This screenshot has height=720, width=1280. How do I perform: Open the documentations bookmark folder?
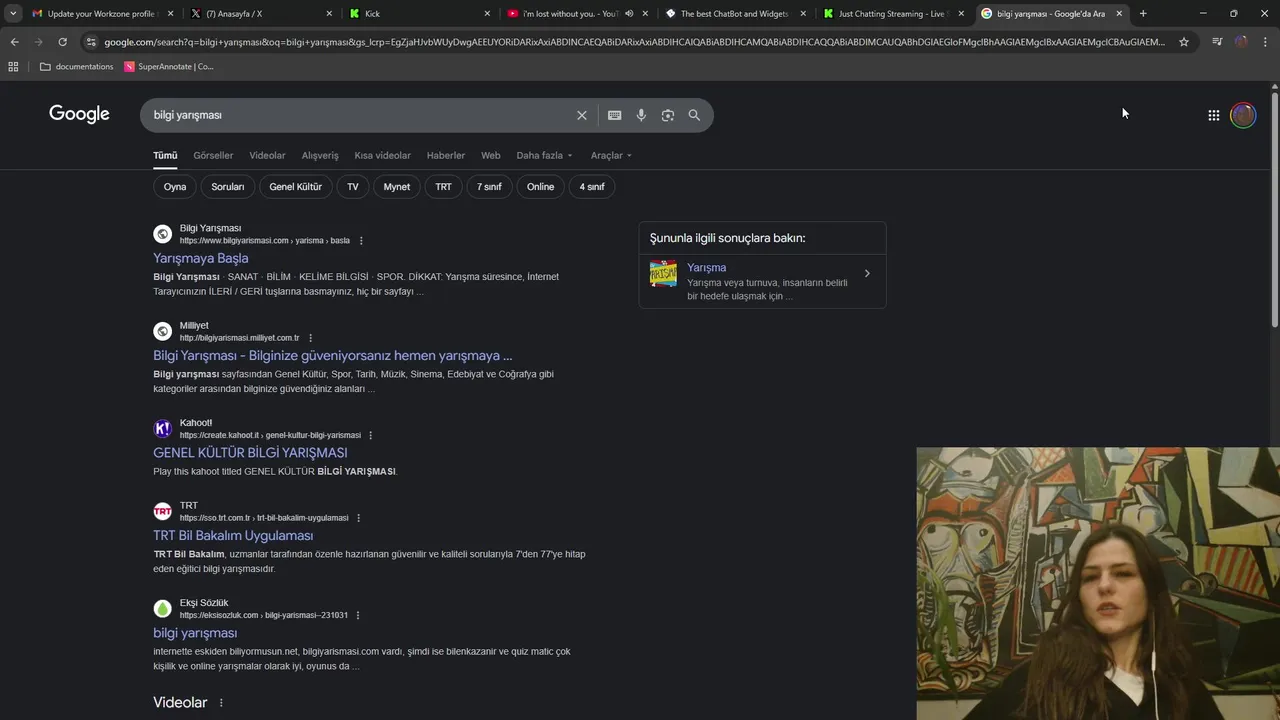click(x=77, y=66)
